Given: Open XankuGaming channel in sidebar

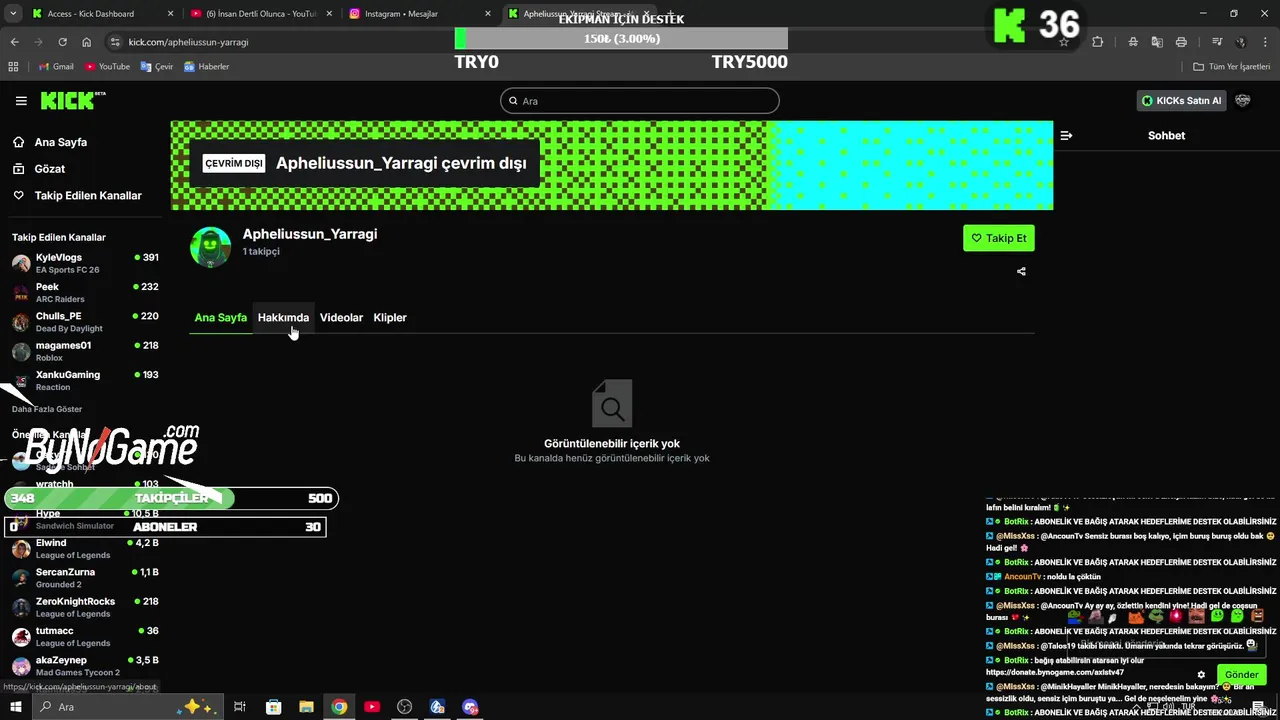Looking at the screenshot, I should coord(85,380).
